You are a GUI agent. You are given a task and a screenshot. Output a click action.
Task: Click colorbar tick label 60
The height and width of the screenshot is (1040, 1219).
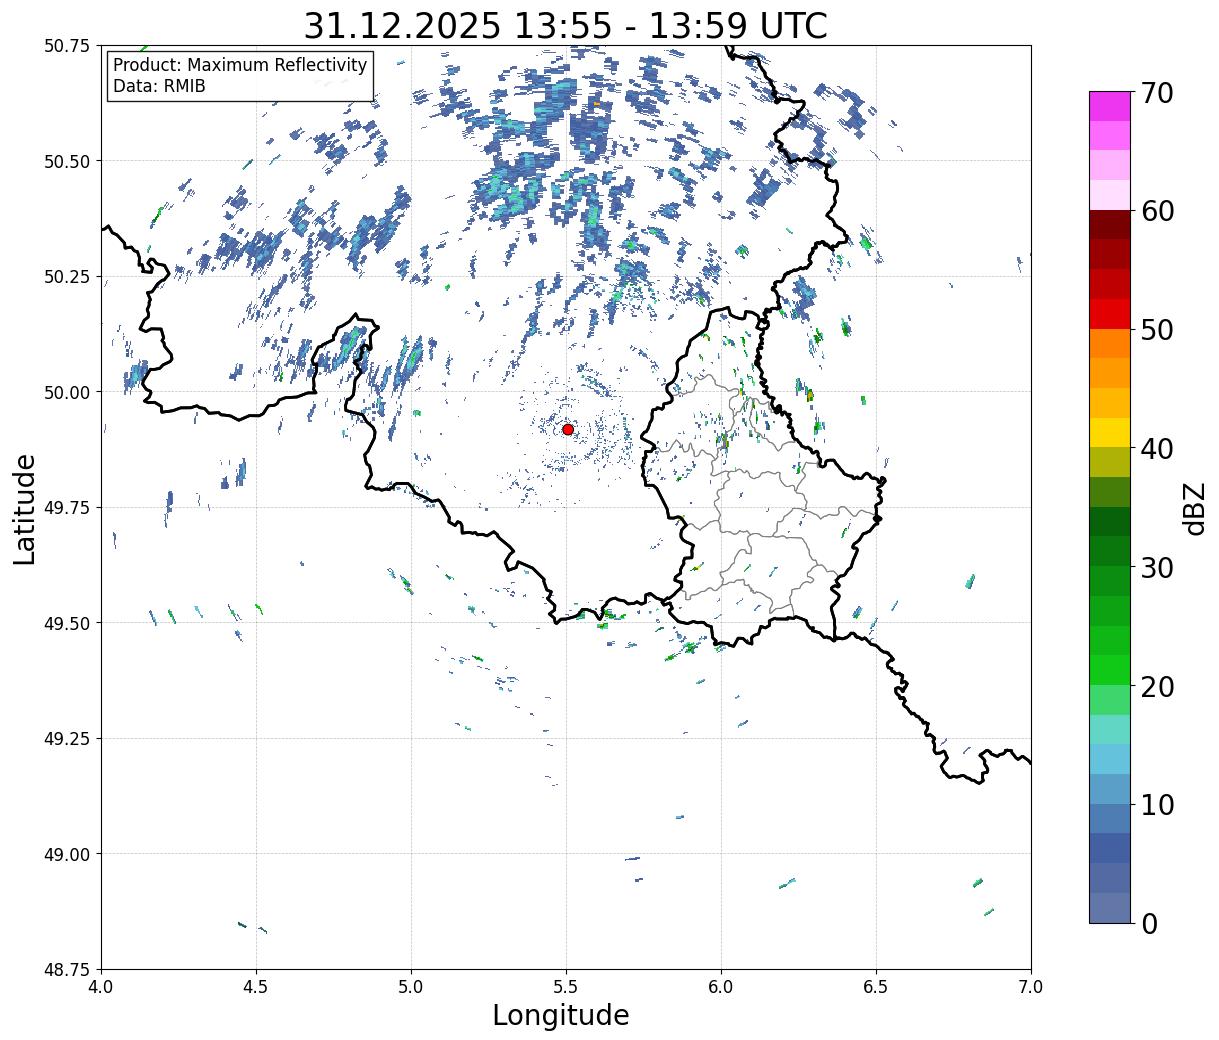point(1157,211)
